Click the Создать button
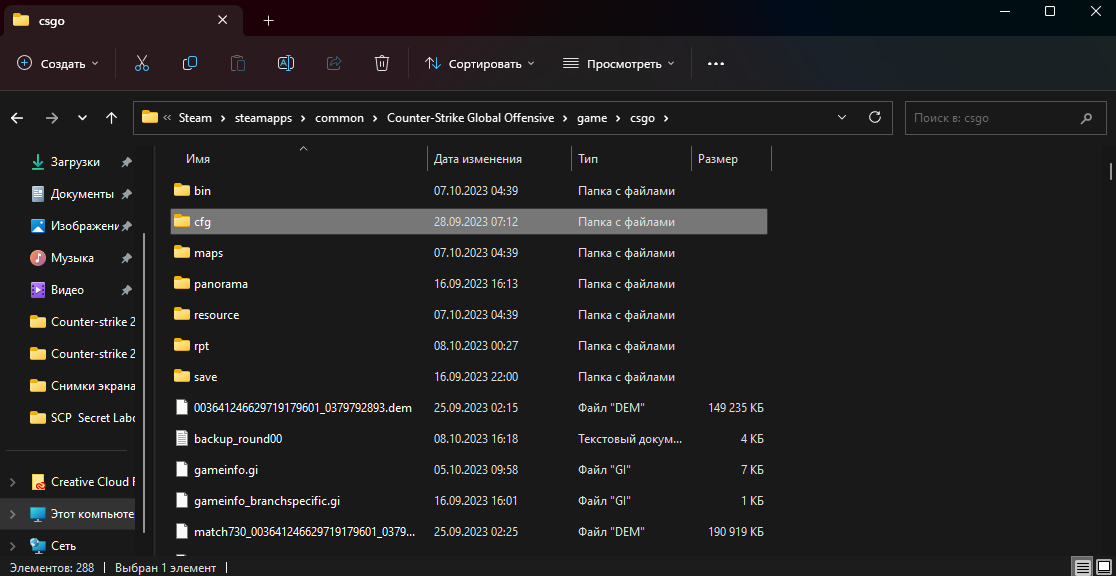The width and height of the screenshot is (1116, 576). (x=58, y=63)
